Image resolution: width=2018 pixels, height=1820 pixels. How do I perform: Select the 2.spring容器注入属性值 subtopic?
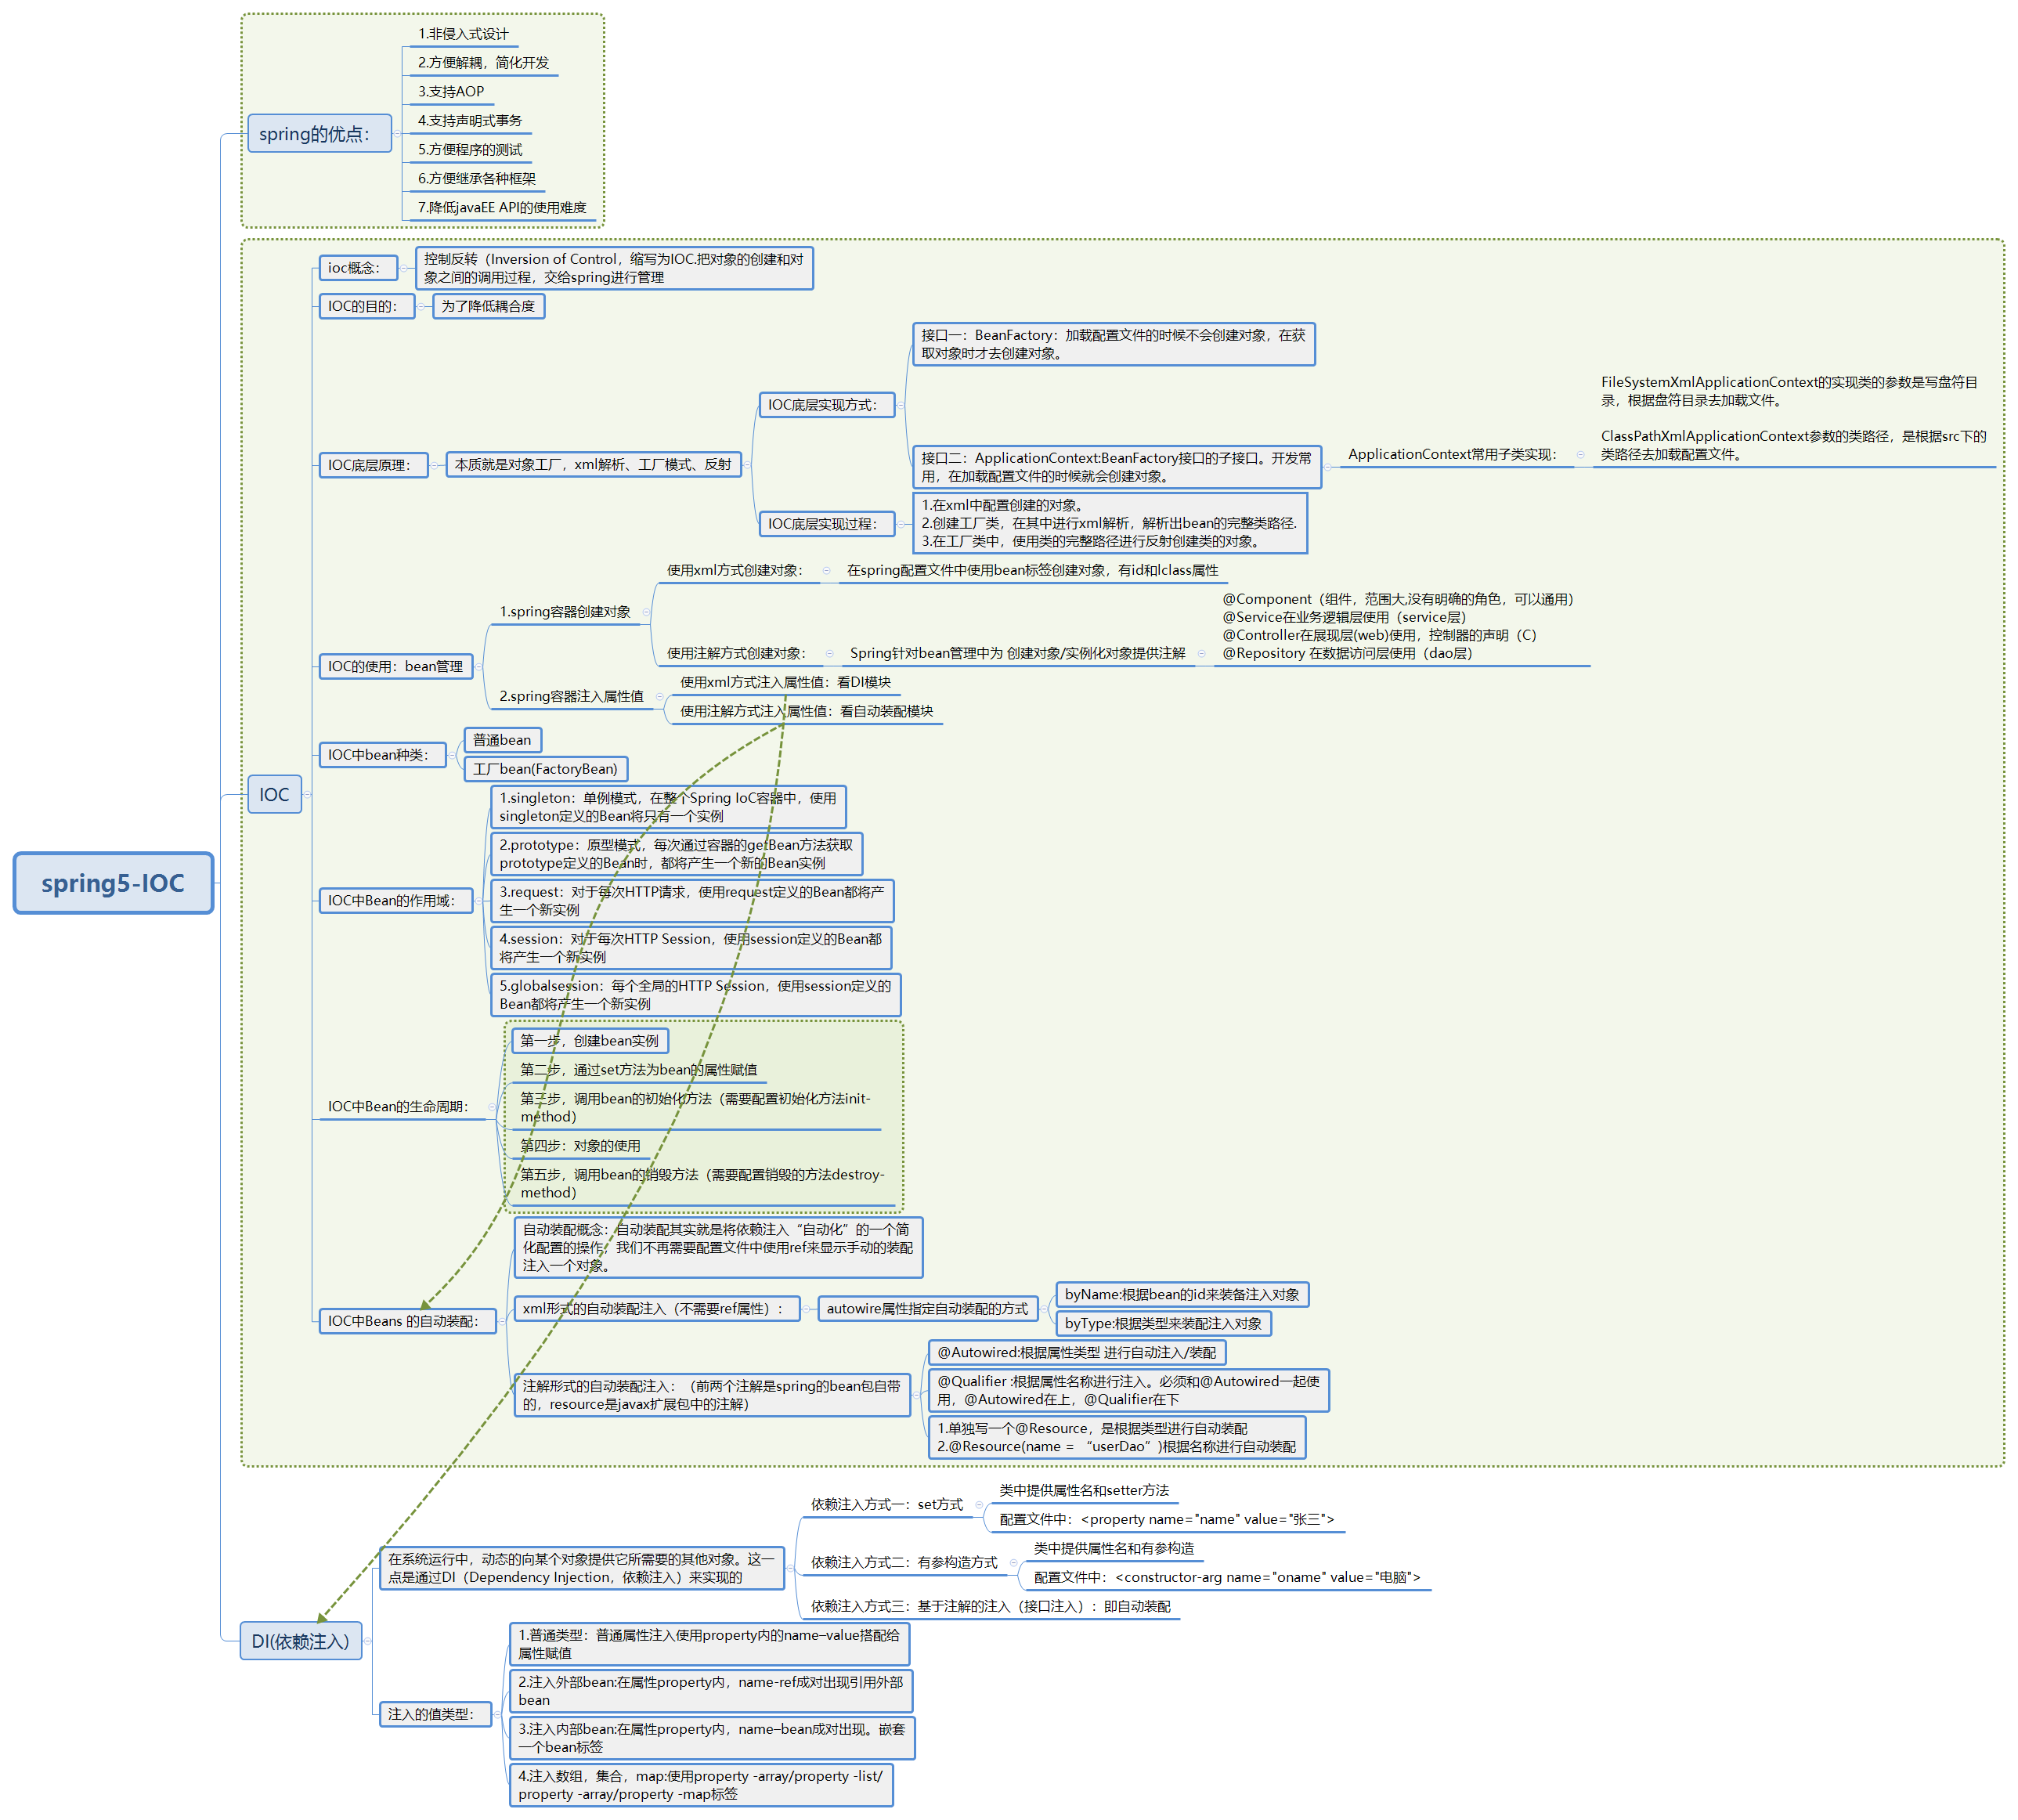click(x=572, y=696)
